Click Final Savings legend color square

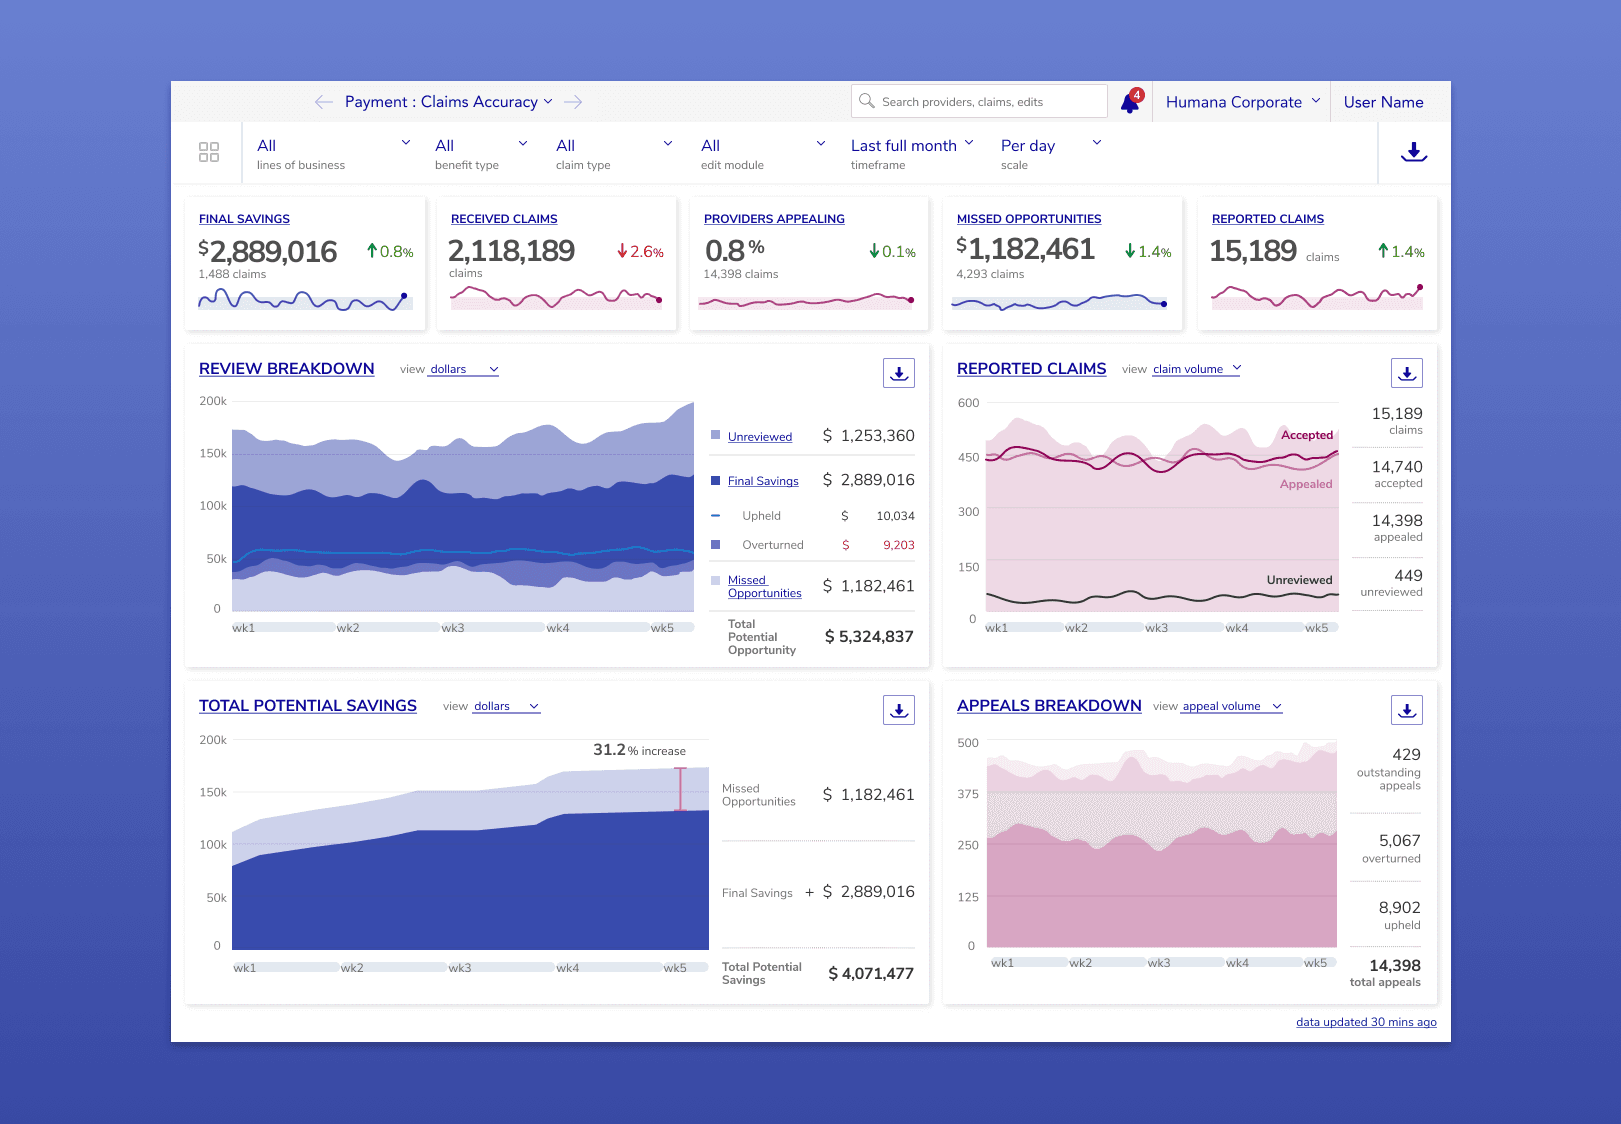point(715,480)
